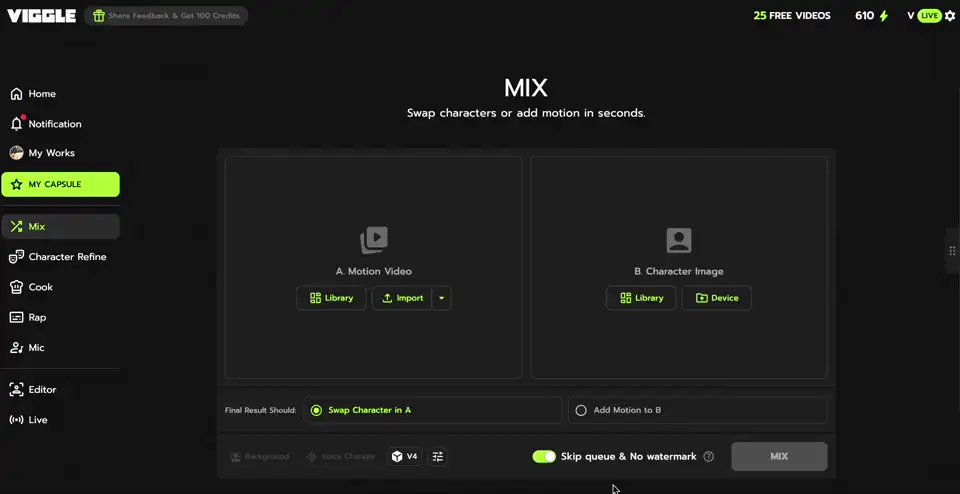Click "Swap characters or add motion in seconds." text
This screenshot has height=494, width=960.
tap(526, 113)
